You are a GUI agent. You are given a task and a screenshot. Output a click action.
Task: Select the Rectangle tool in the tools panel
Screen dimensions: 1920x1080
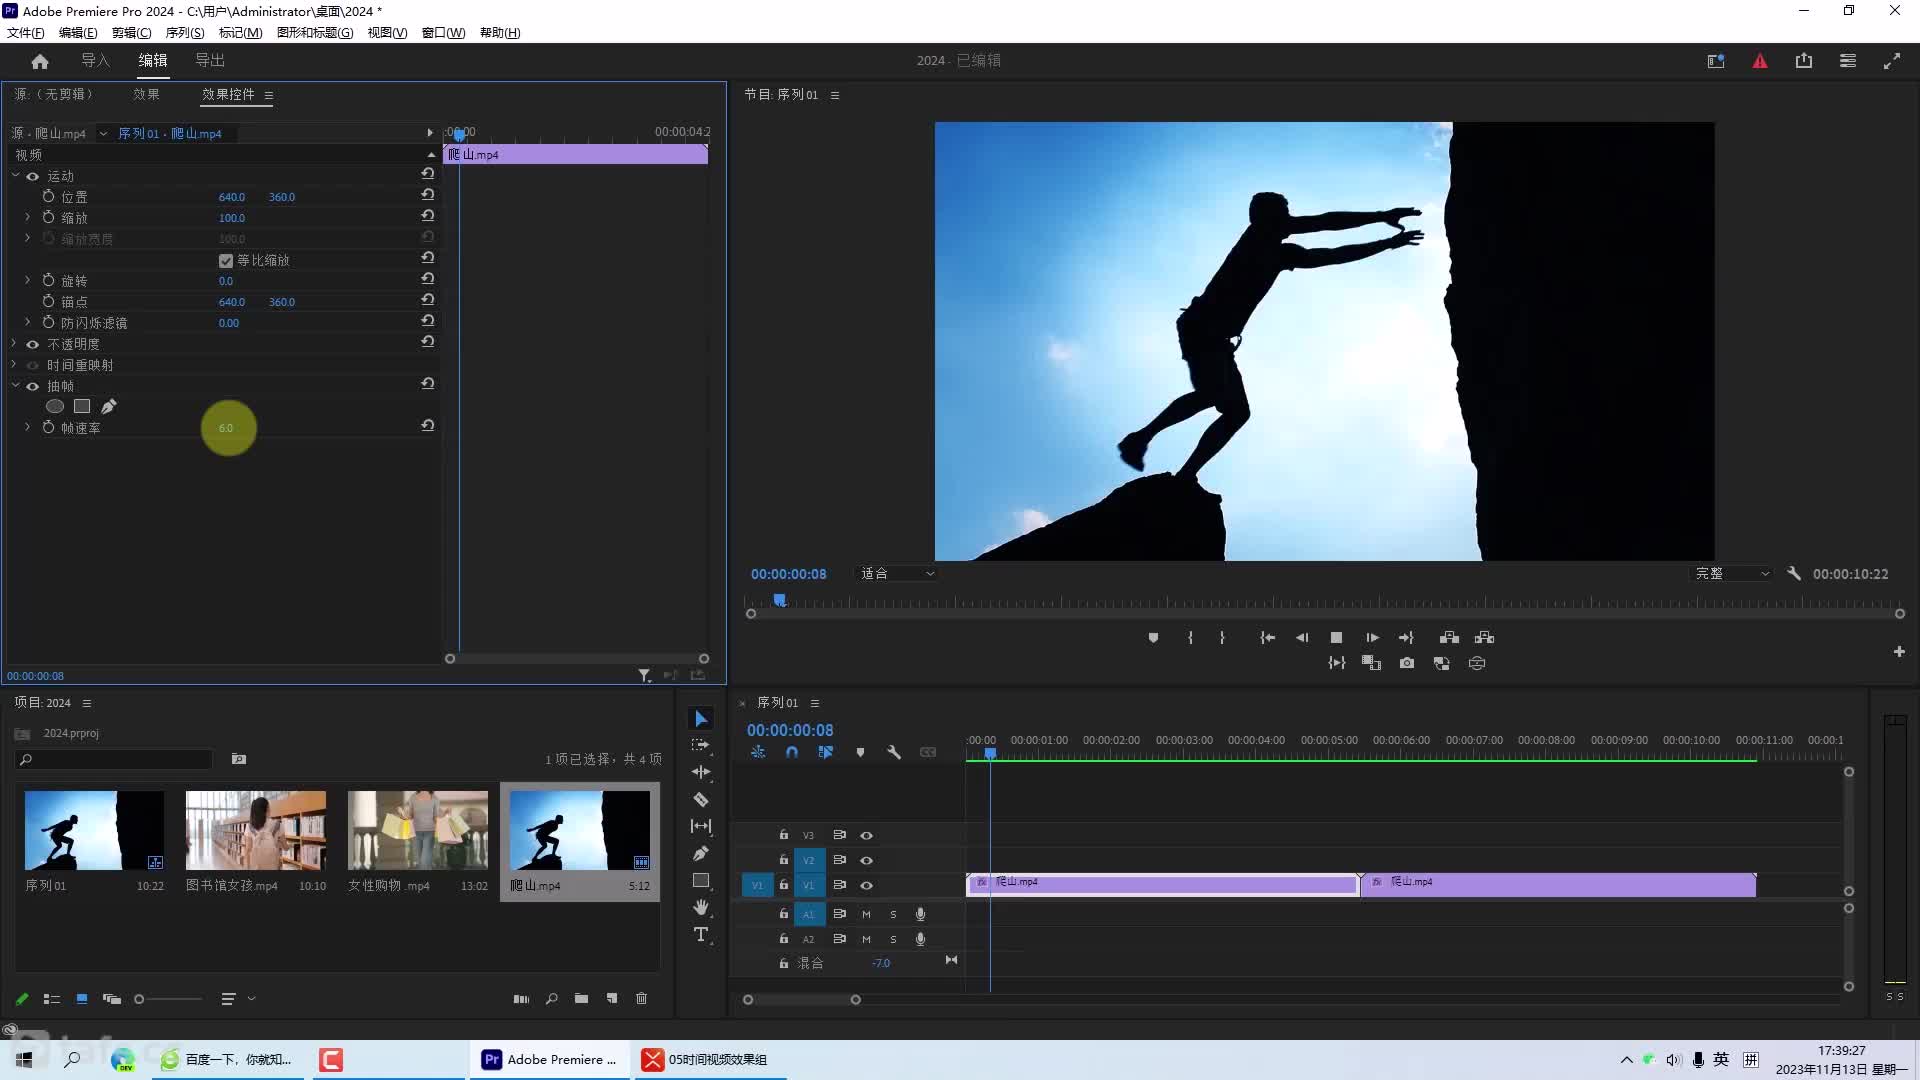tap(701, 880)
